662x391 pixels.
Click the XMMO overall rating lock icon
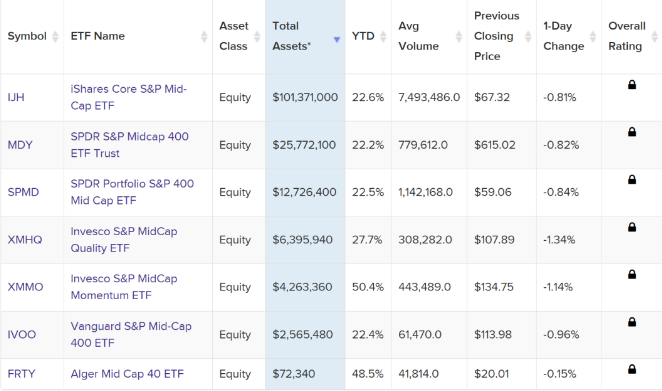632,274
